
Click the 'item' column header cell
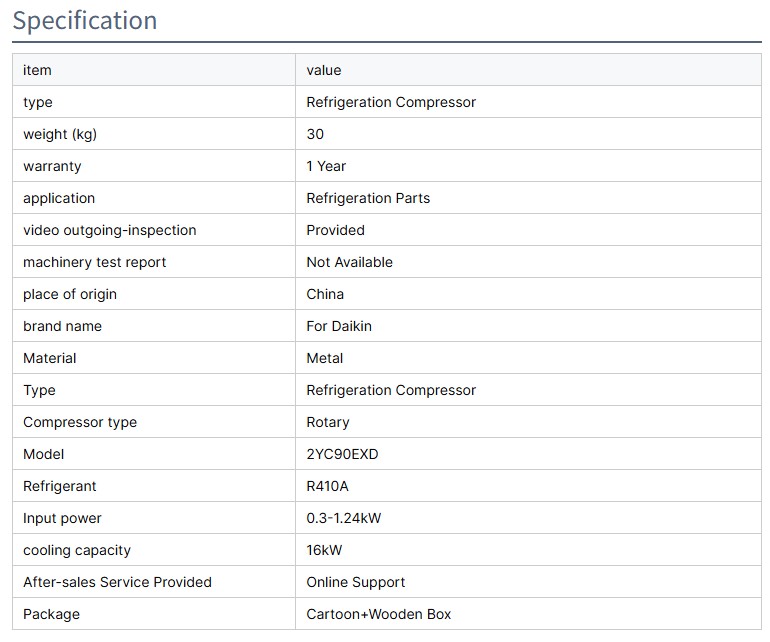click(x=37, y=70)
